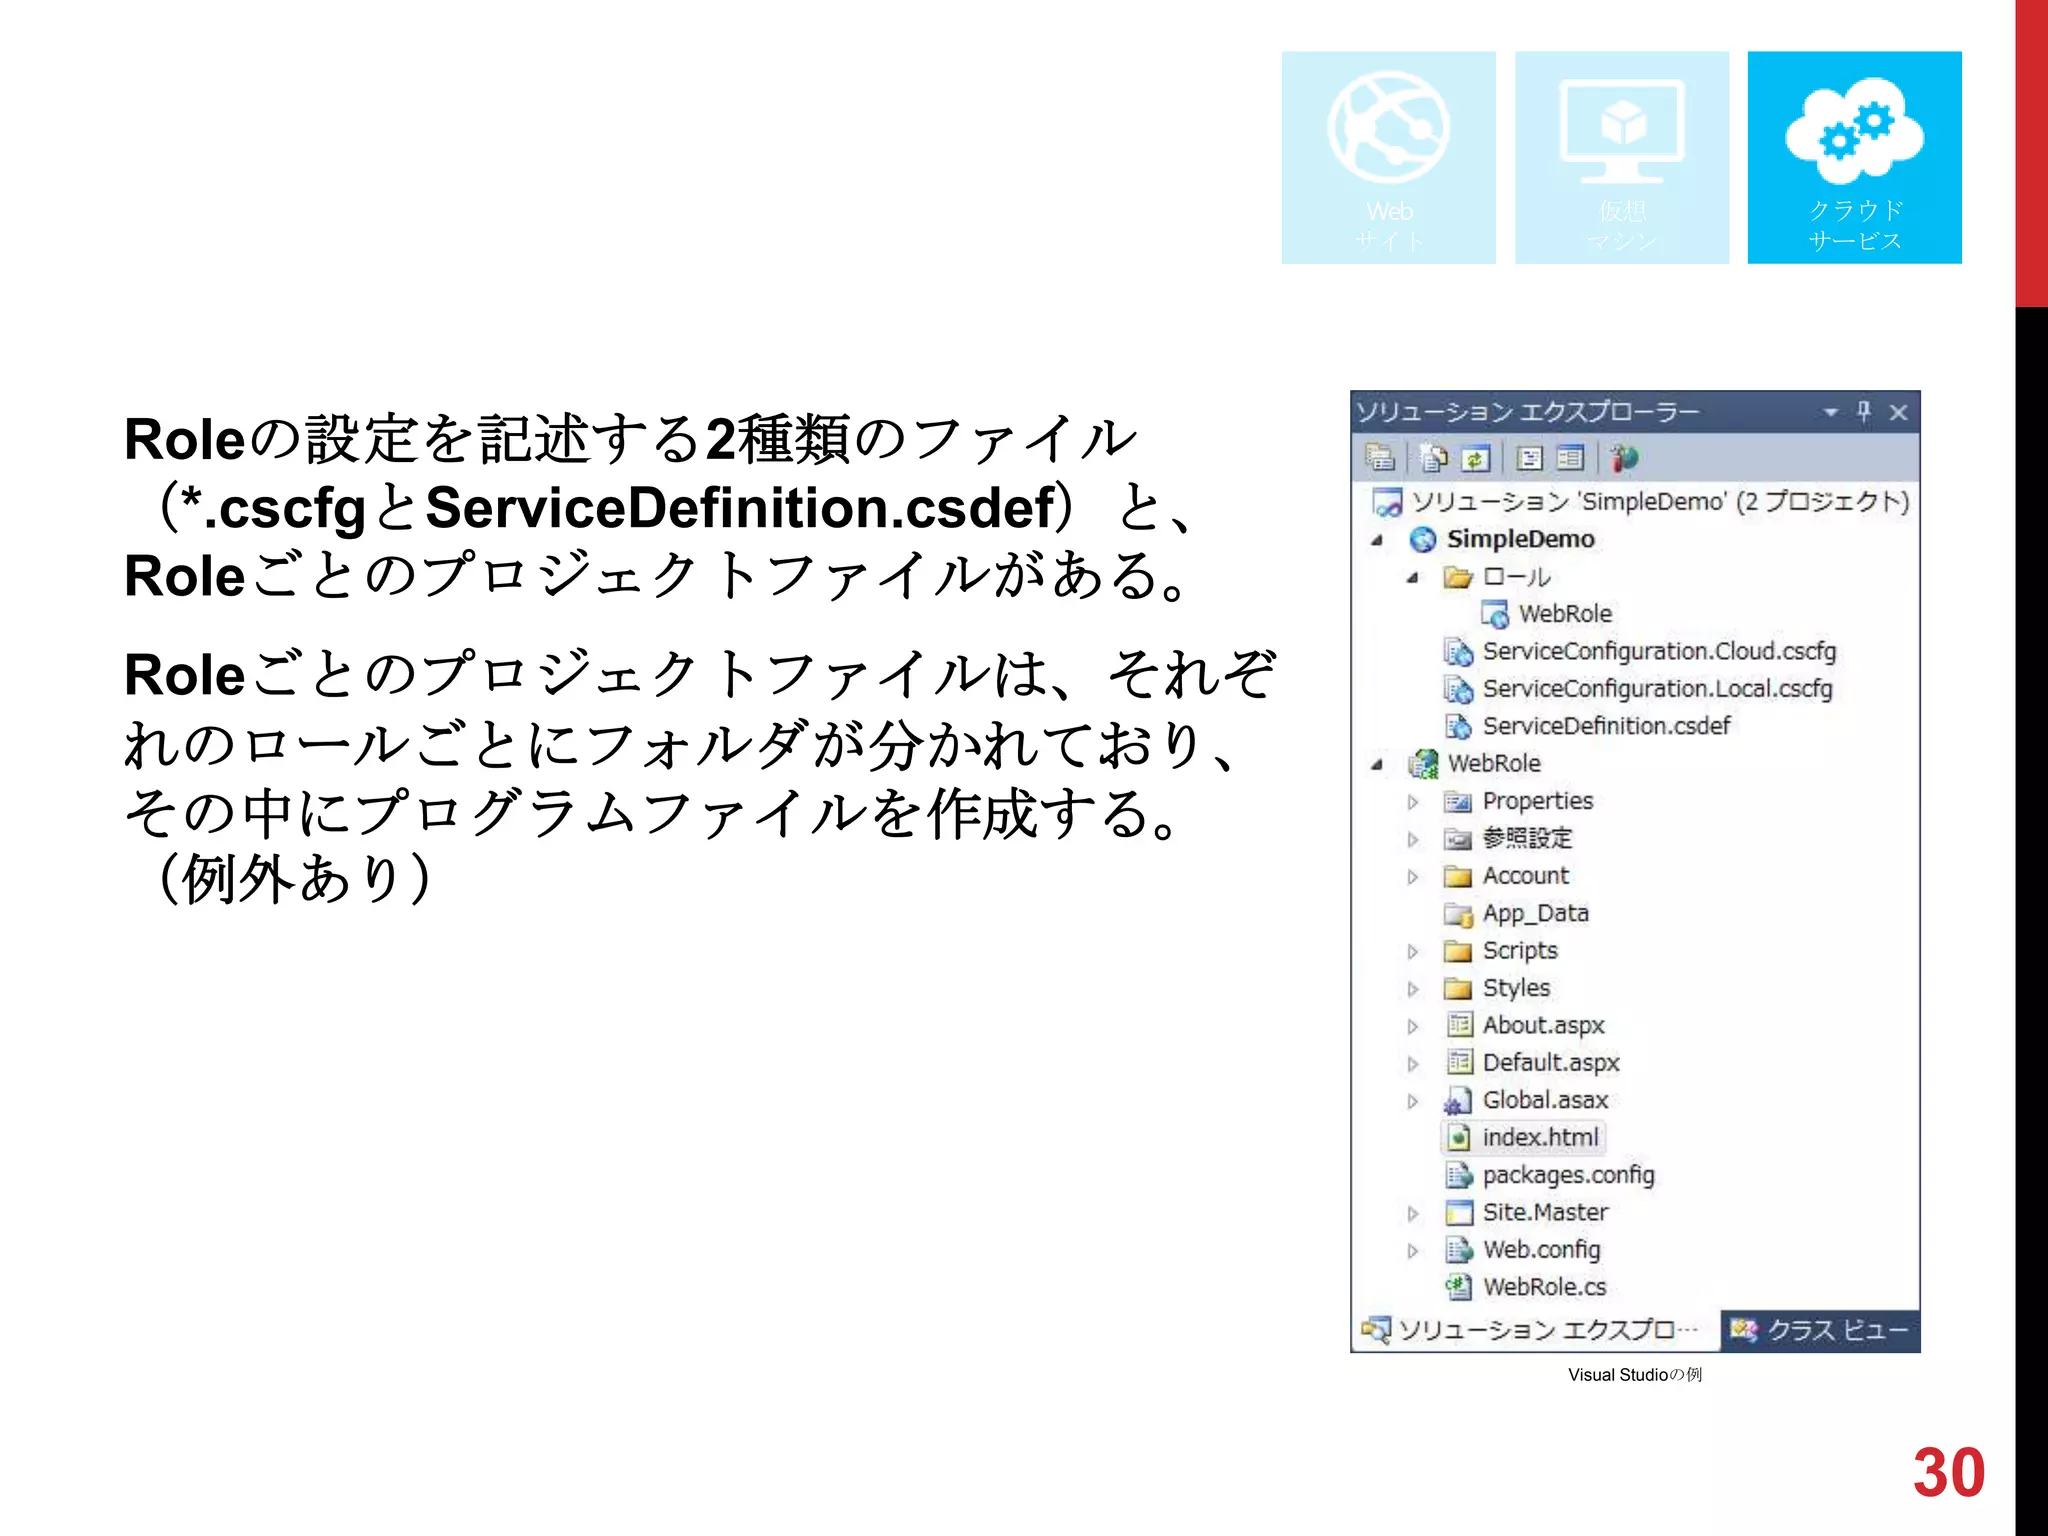Expand the Global.asax node
This screenshot has height=1536, width=2048.
click(x=1412, y=1101)
